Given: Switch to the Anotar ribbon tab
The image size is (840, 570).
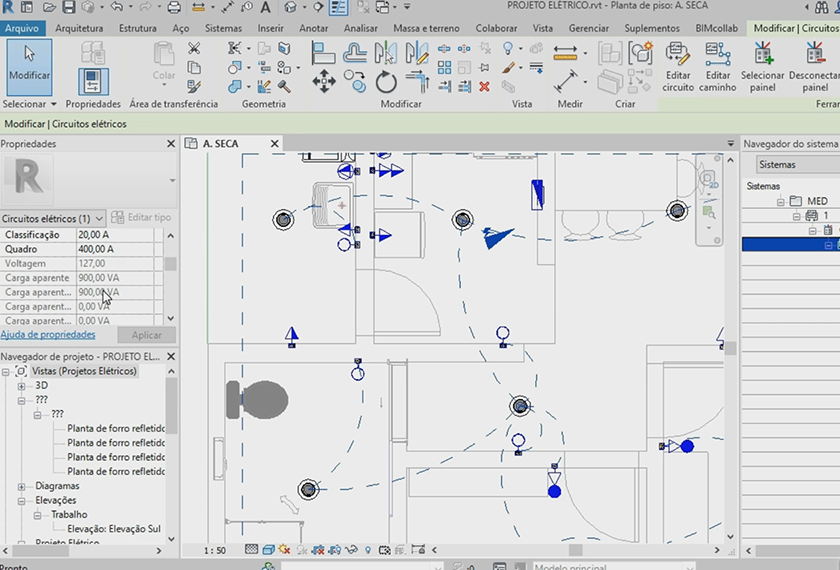Looking at the screenshot, I should click(316, 28).
